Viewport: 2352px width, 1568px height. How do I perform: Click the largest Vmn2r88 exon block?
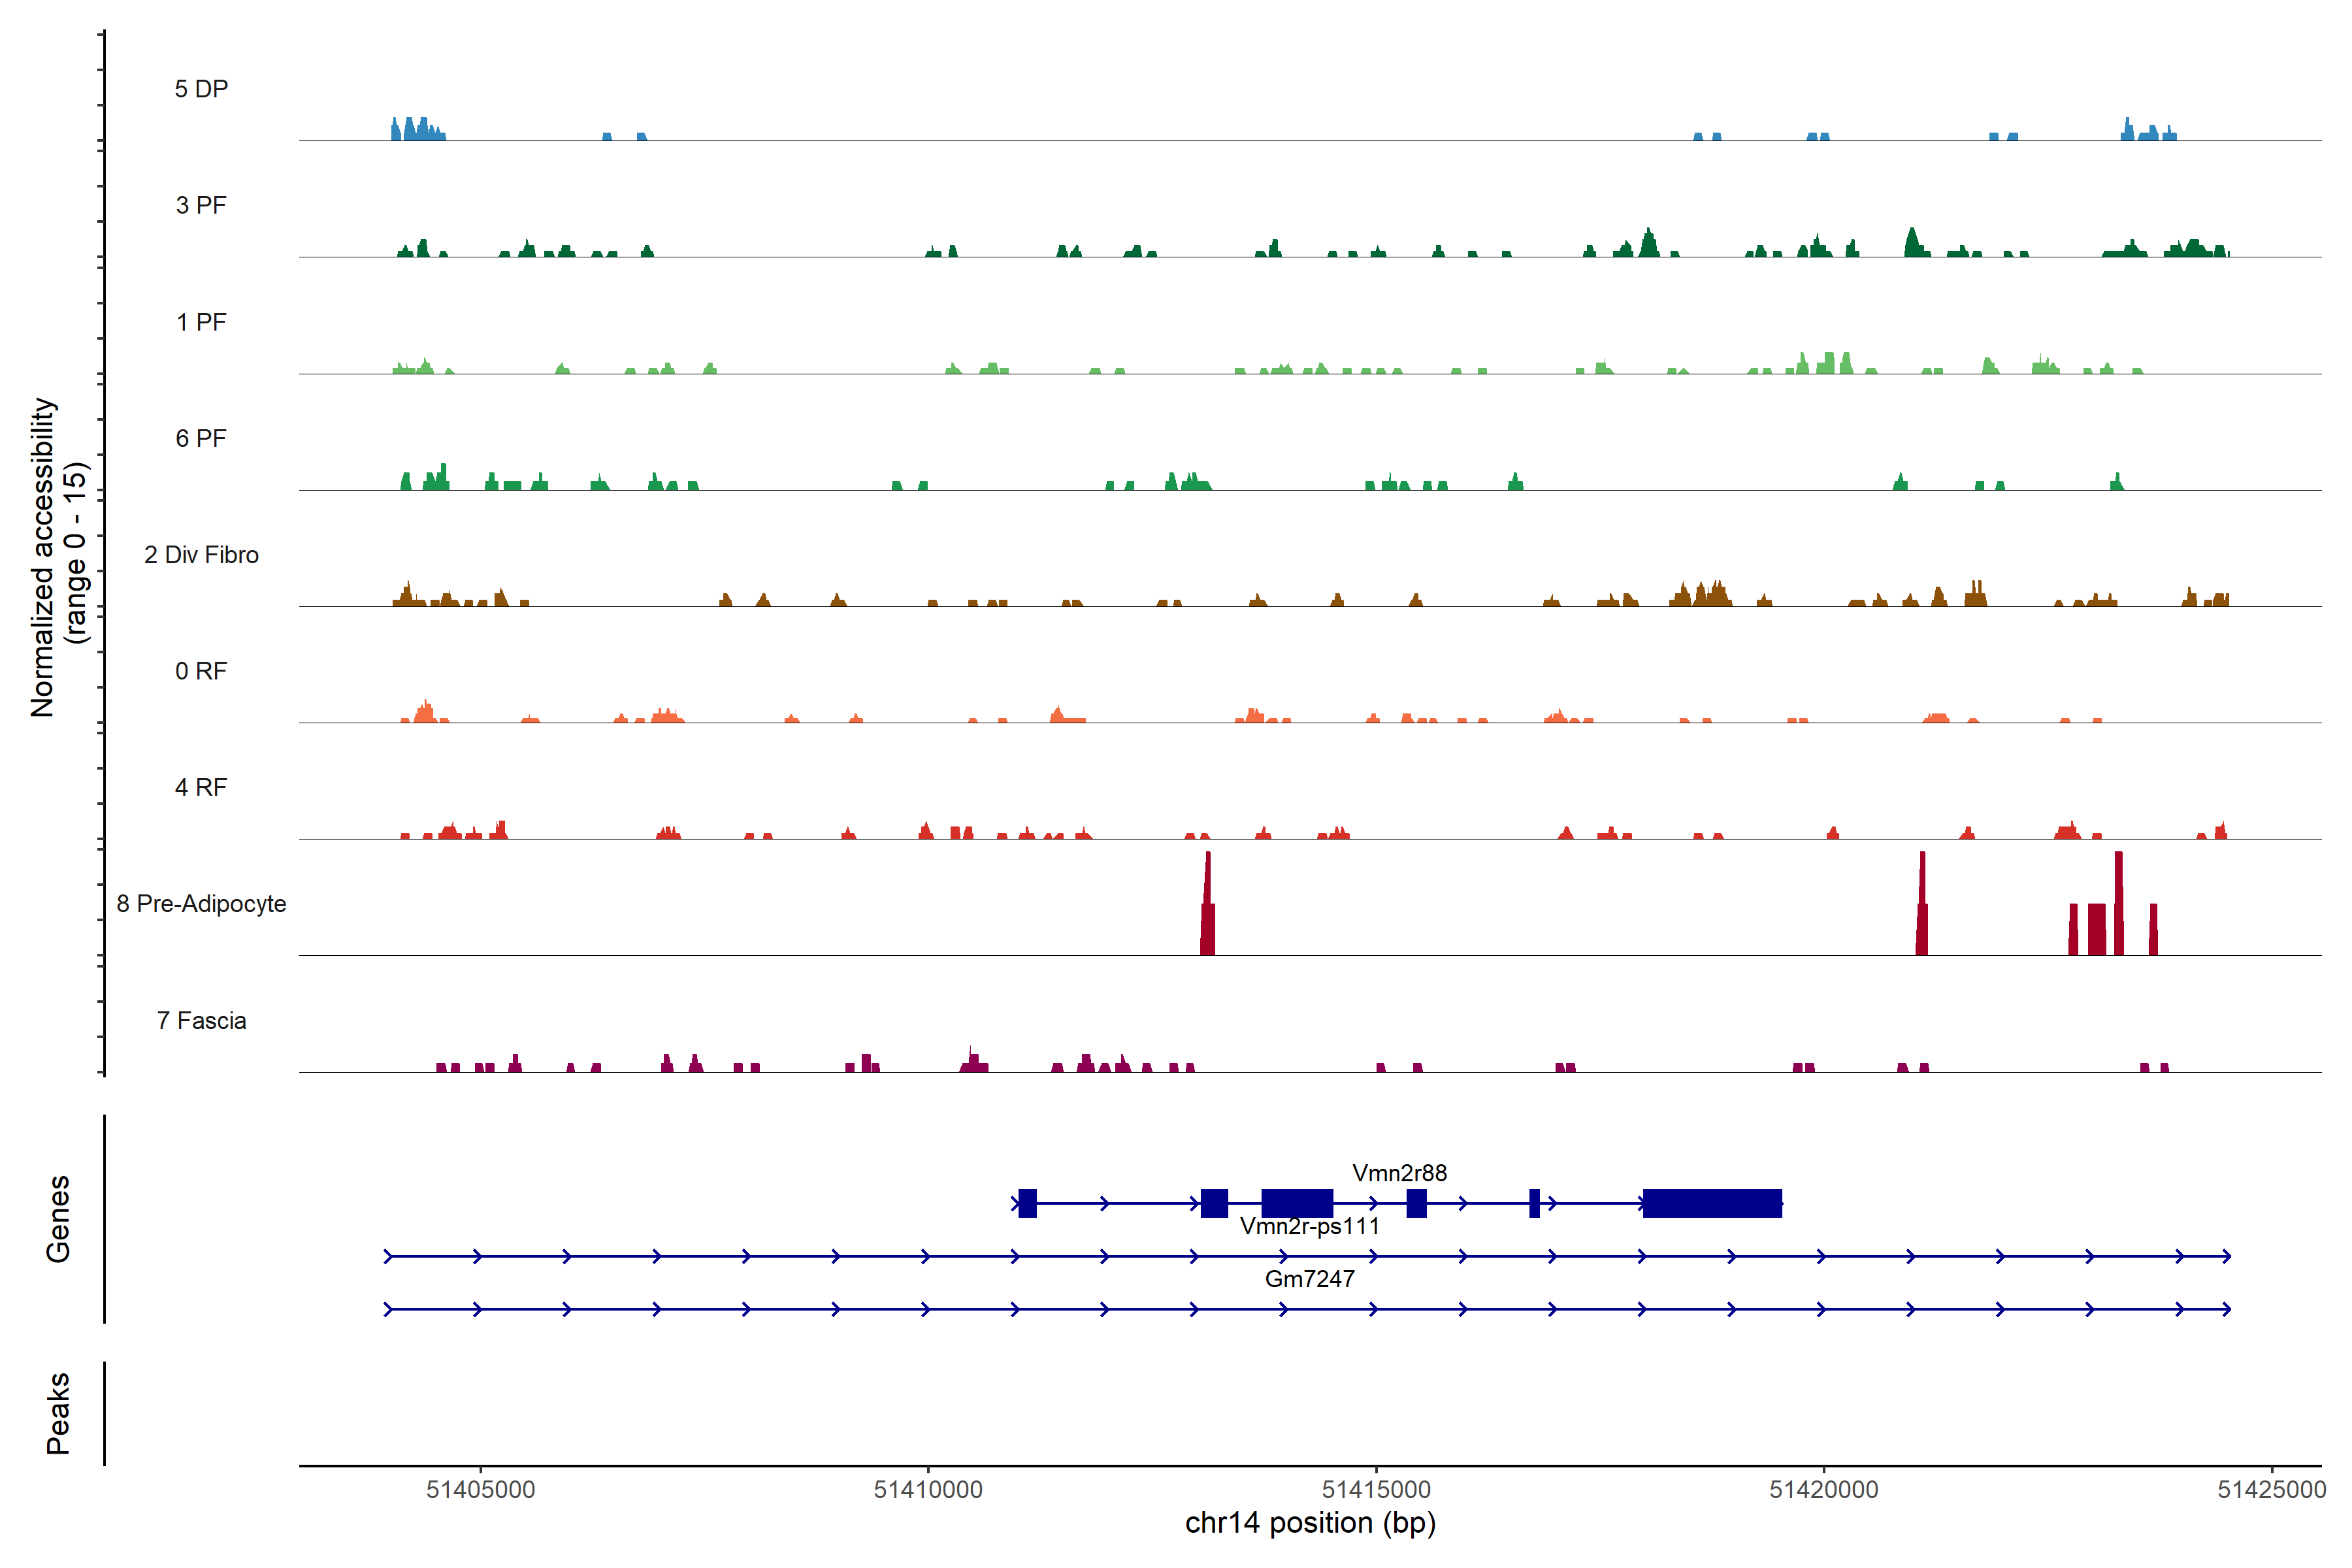(x=1712, y=1203)
